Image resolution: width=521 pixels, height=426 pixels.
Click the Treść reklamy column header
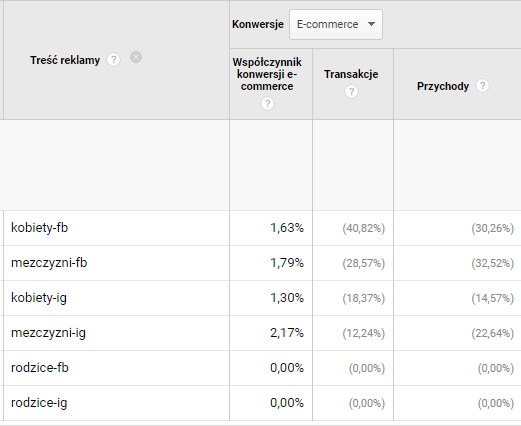coord(65,60)
